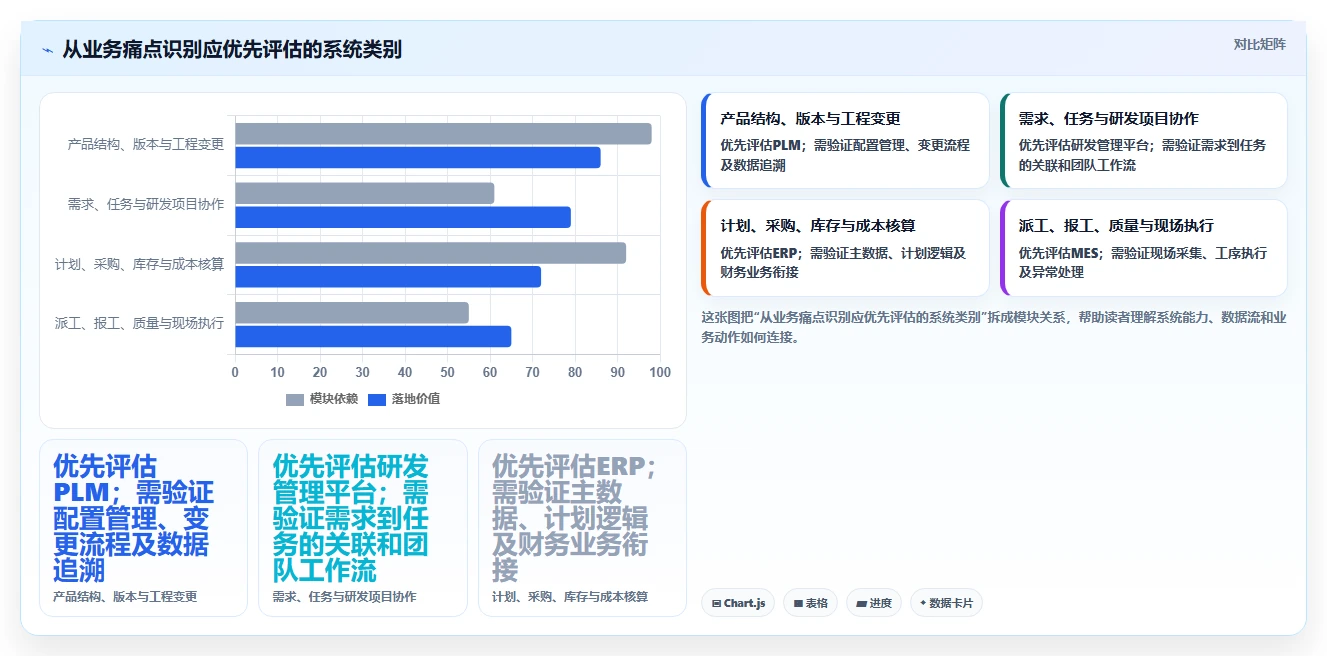
Task: Click the gray 模块依赖 legend swatch
Action: tap(295, 400)
